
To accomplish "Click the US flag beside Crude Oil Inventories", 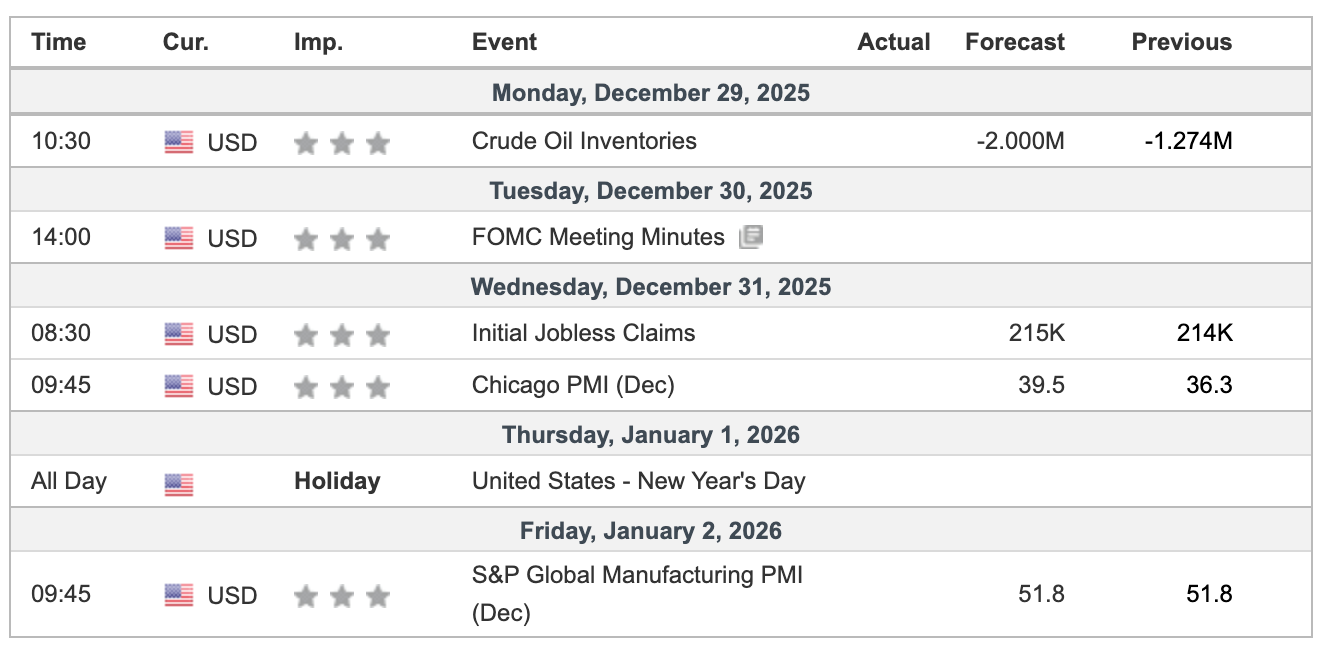I will pyautogui.click(x=179, y=142).
